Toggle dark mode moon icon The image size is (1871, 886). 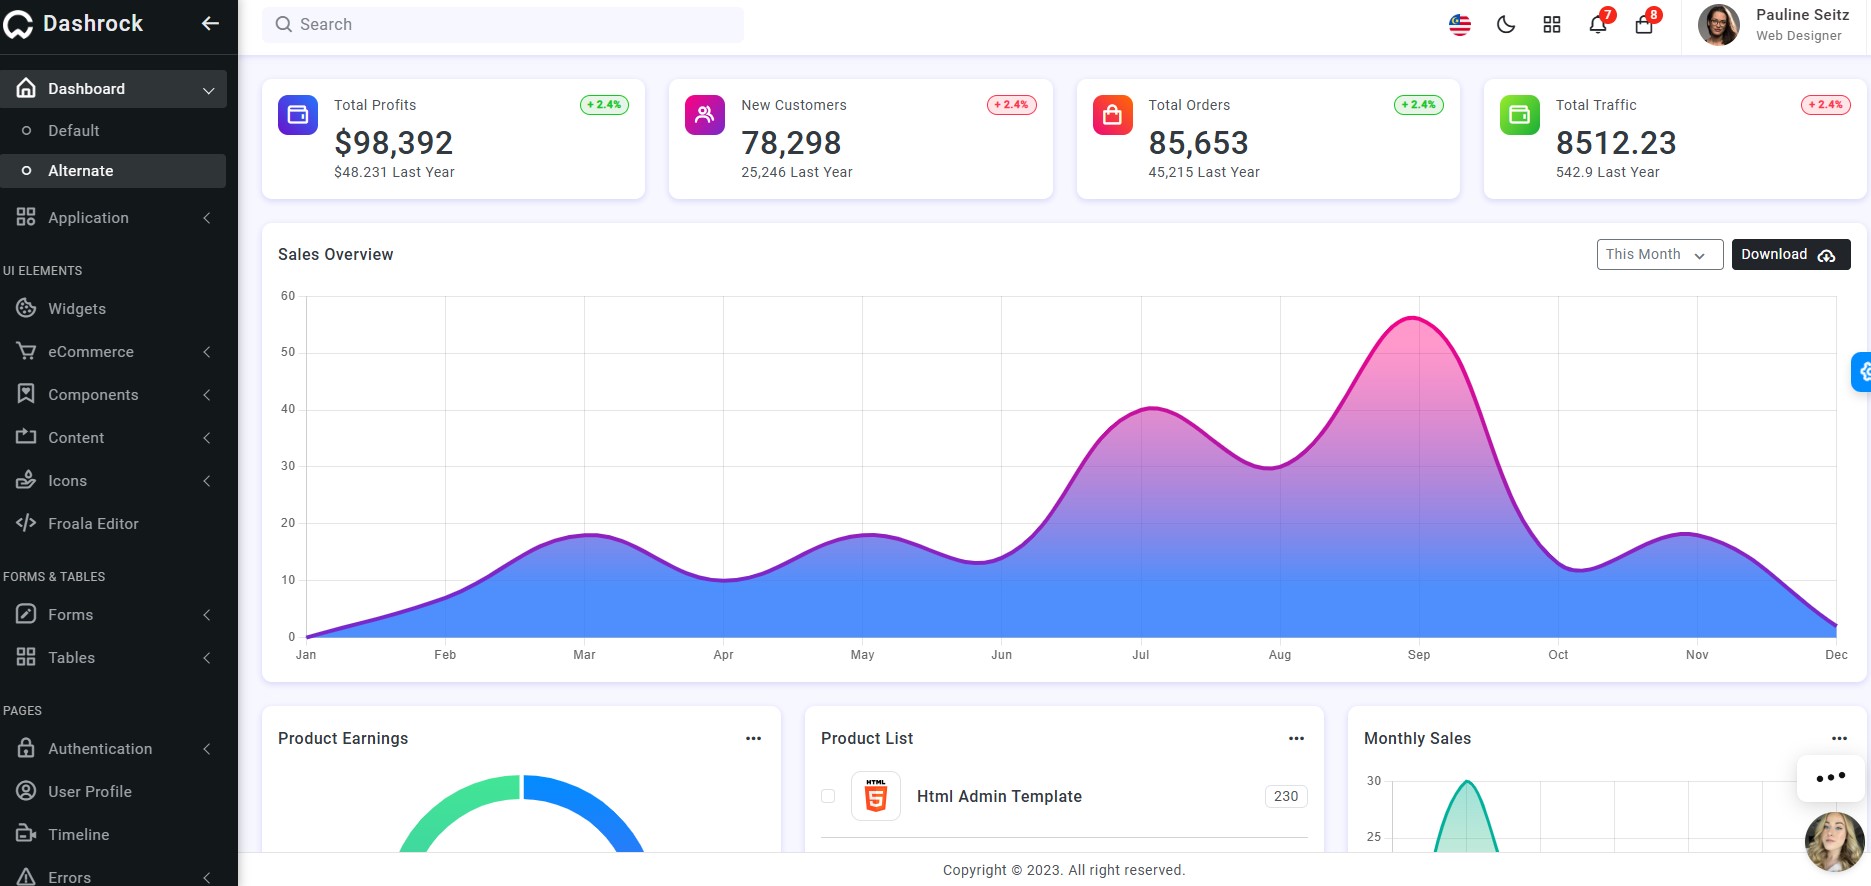click(1506, 25)
